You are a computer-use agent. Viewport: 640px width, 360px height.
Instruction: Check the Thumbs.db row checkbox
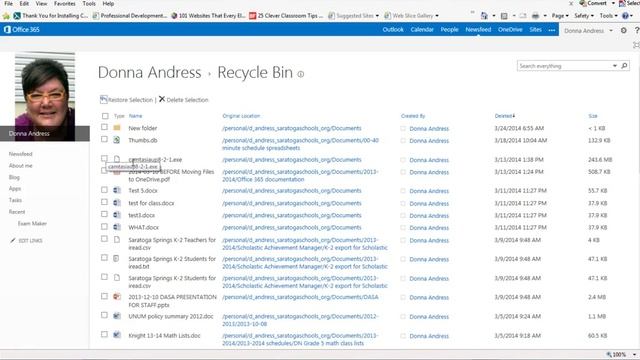[x=104, y=140]
